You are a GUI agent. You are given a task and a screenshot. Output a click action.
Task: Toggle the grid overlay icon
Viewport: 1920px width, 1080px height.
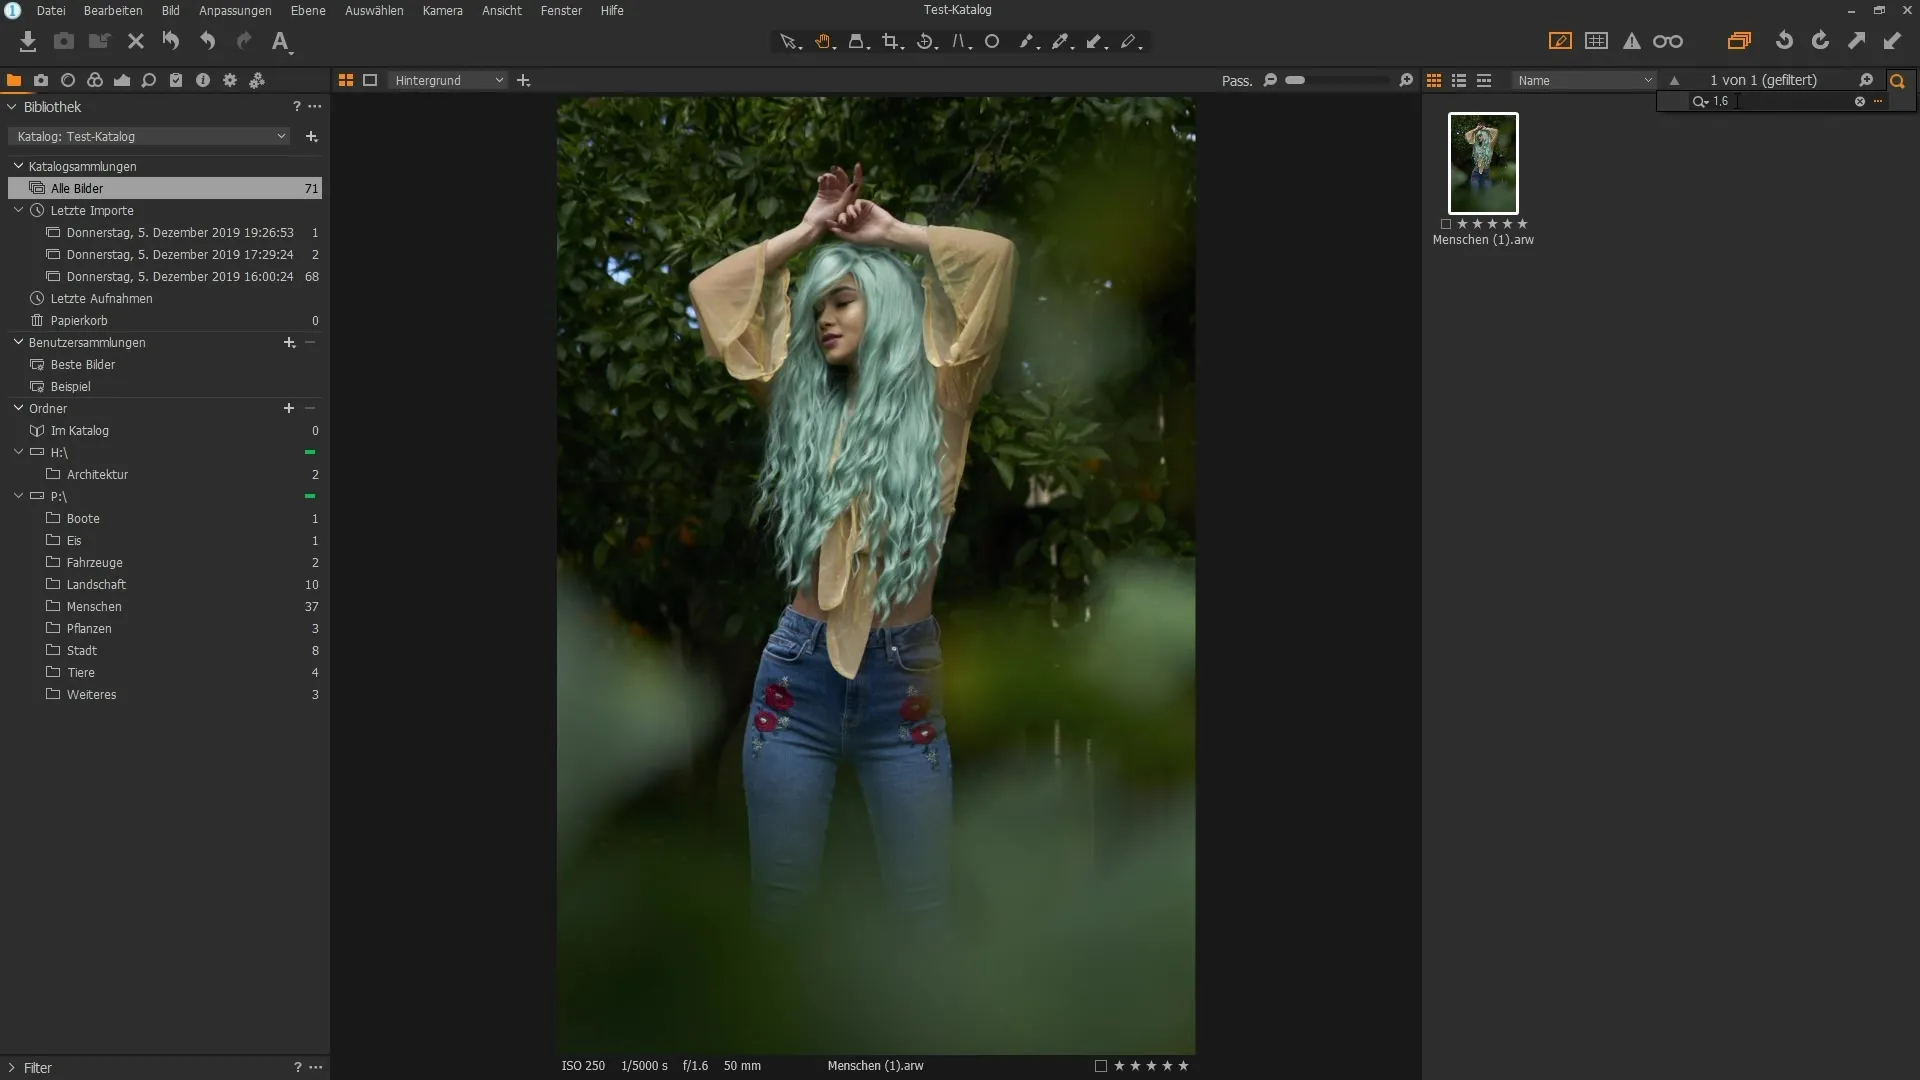pos(1597,41)
